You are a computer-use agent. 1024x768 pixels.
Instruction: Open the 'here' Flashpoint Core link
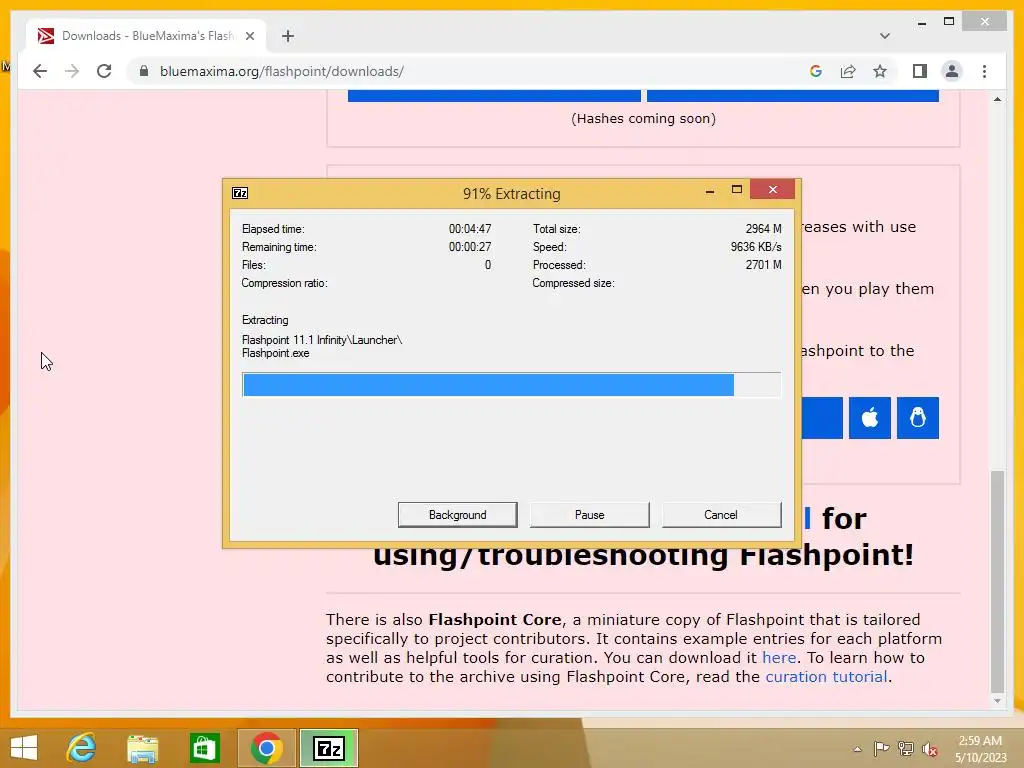pyautogui.click(x=779, y=658)
